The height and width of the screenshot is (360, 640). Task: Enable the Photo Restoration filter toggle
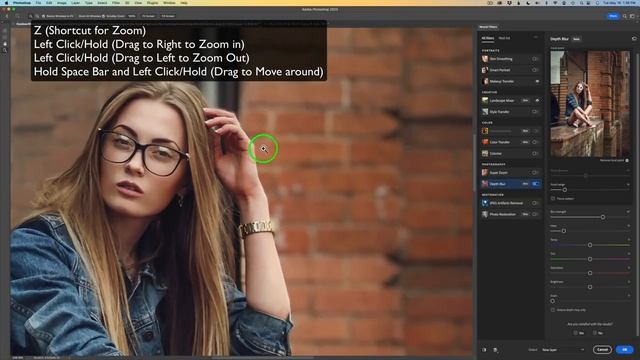point(535,214)
